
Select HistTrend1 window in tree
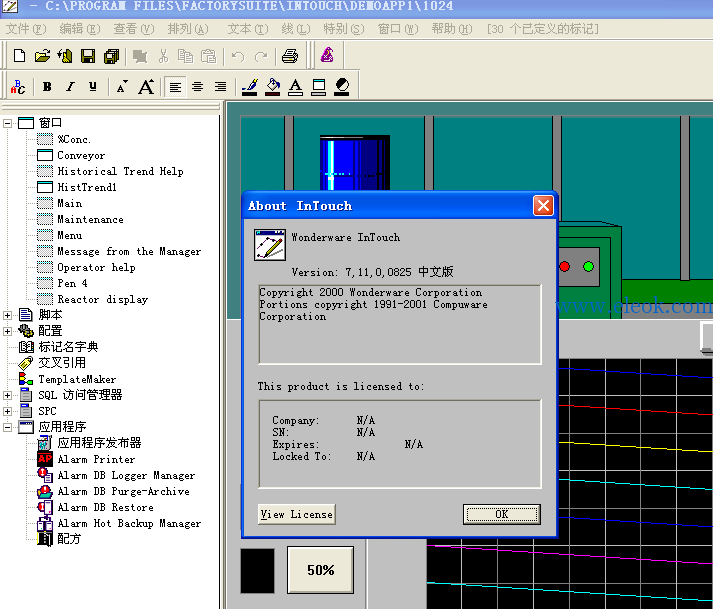tap(87, 187)
